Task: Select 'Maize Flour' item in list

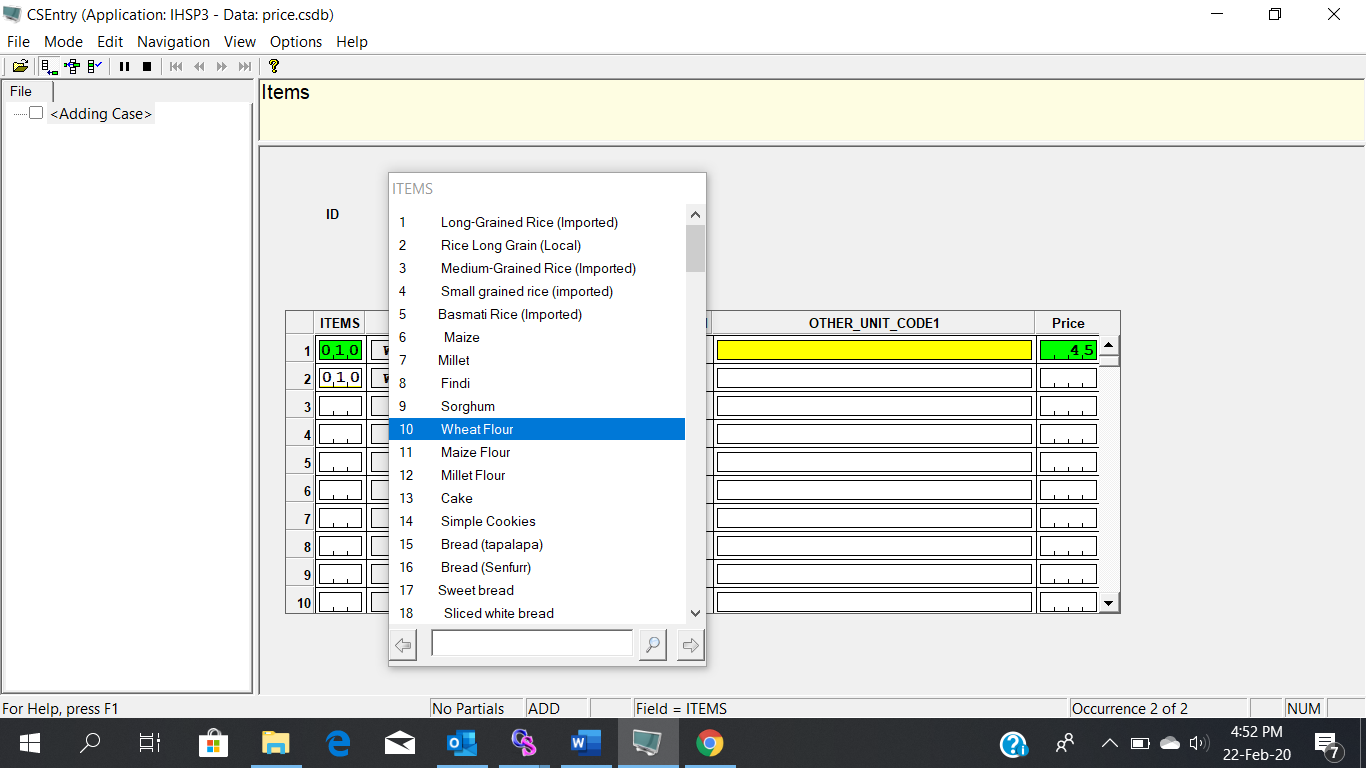Action: coord(537,452)
